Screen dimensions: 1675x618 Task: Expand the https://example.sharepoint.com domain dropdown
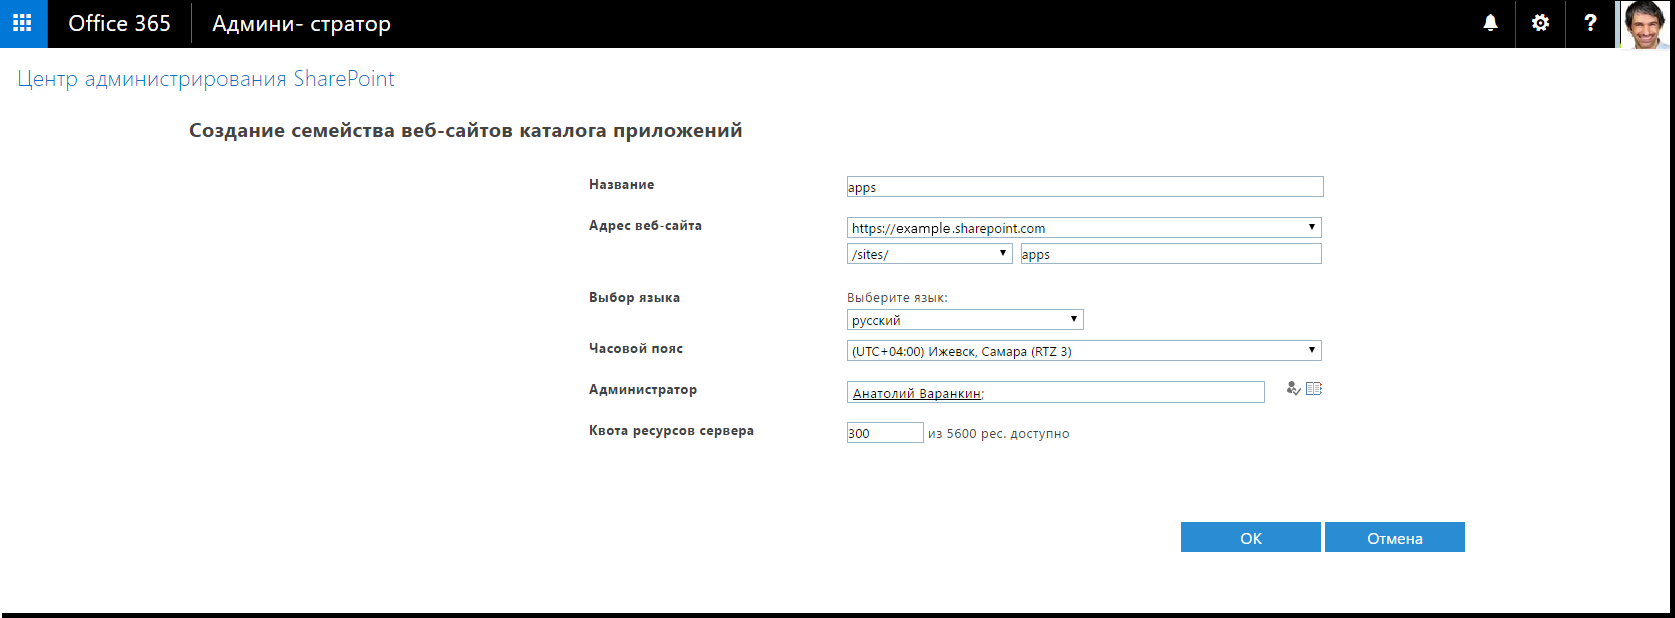[1084, 228]
